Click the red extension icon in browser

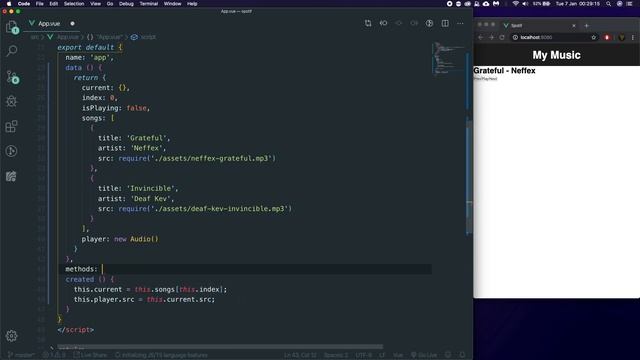pos(607,37)
